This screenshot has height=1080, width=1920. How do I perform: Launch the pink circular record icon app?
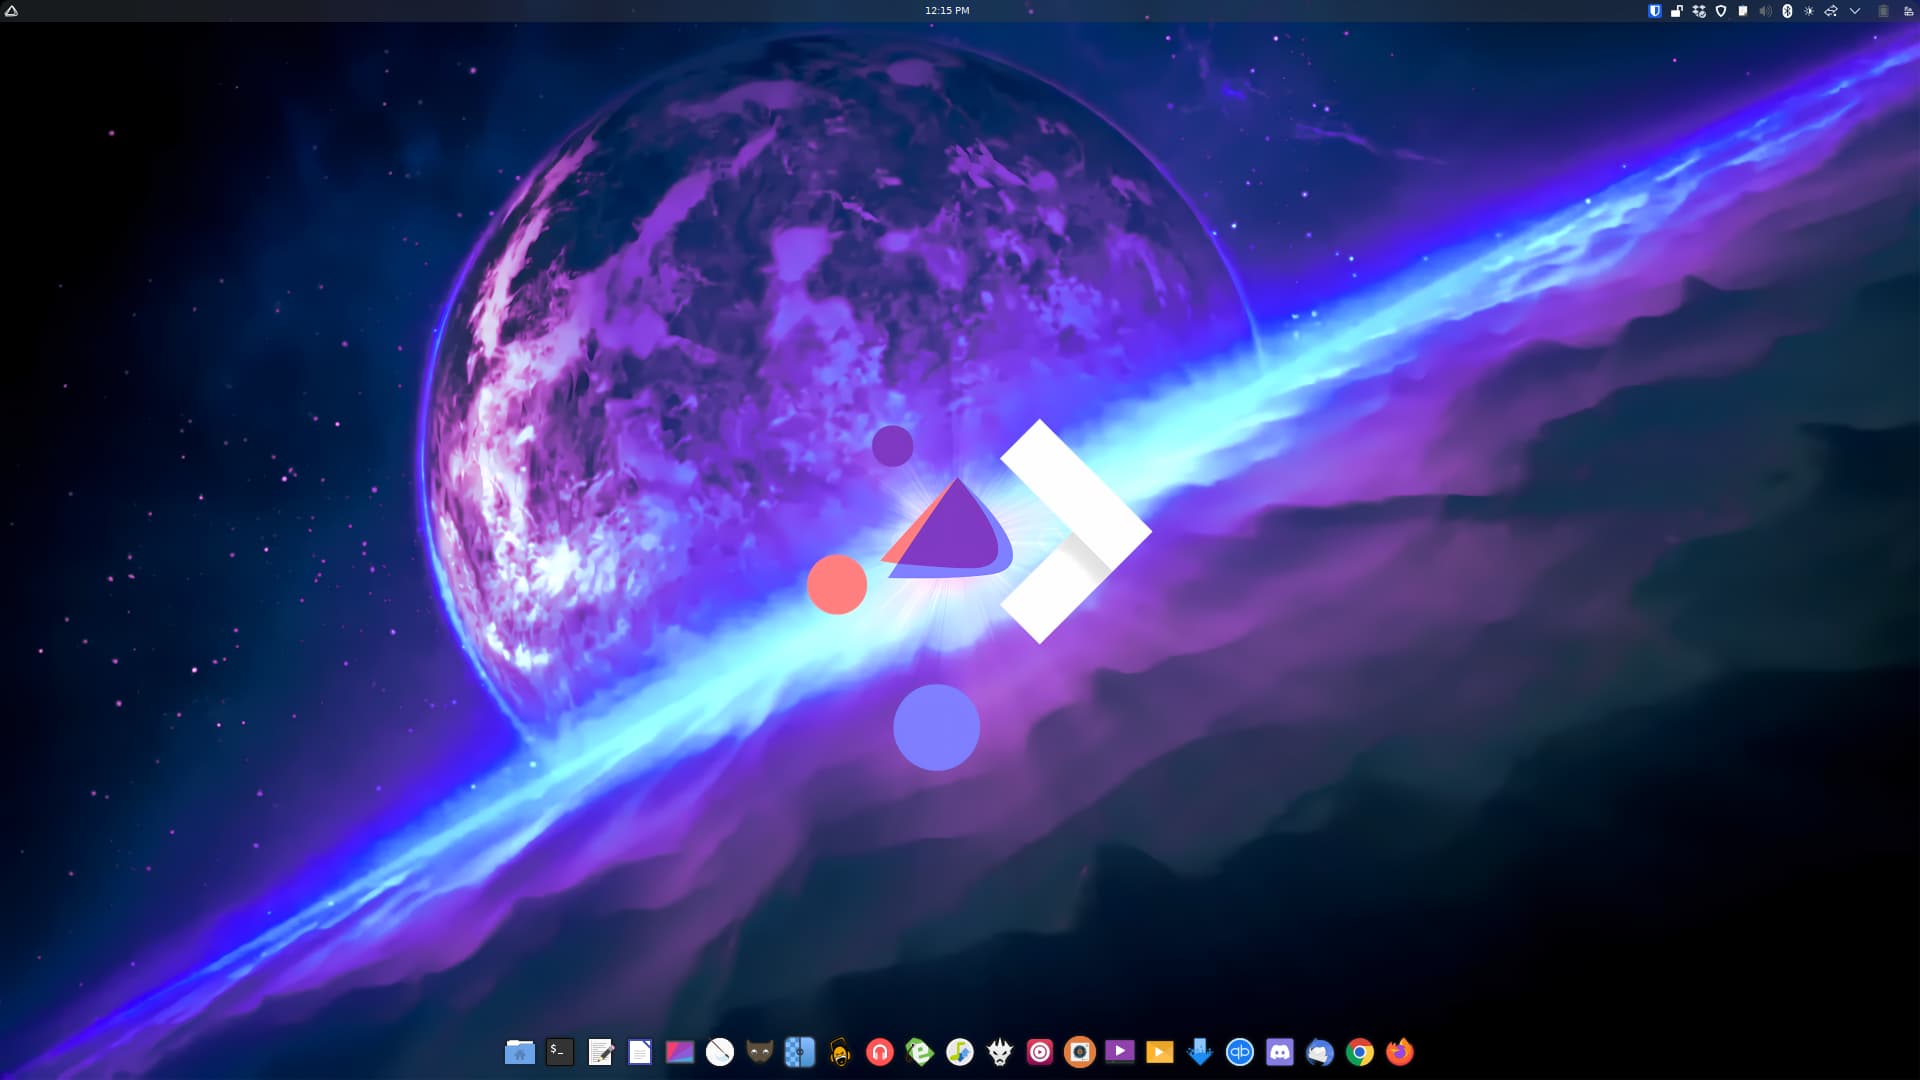coord(1040,1052)
